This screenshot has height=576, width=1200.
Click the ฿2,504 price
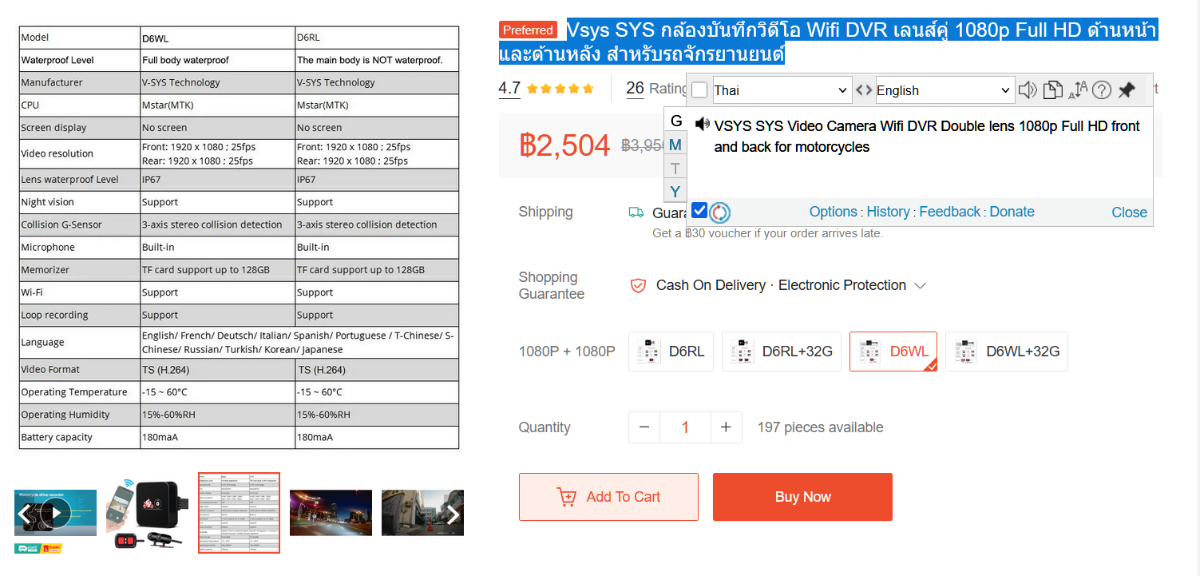564,145
